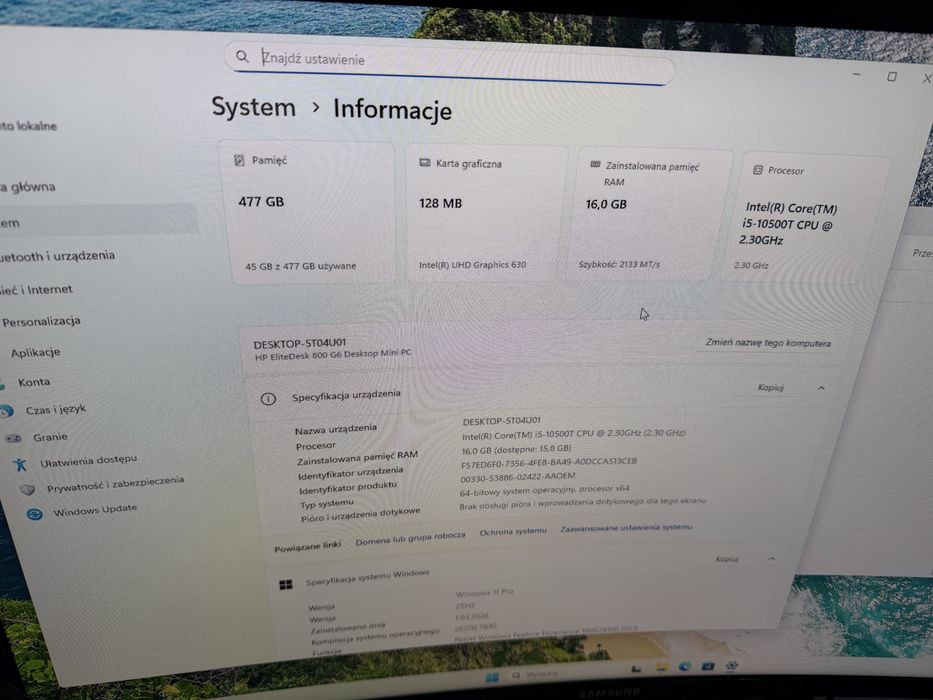Click identifier F57ED6F0-7356-4FE8-BA49-A0DCCA513CEB
Screen dimensions: 933x700
pos(549,462)
